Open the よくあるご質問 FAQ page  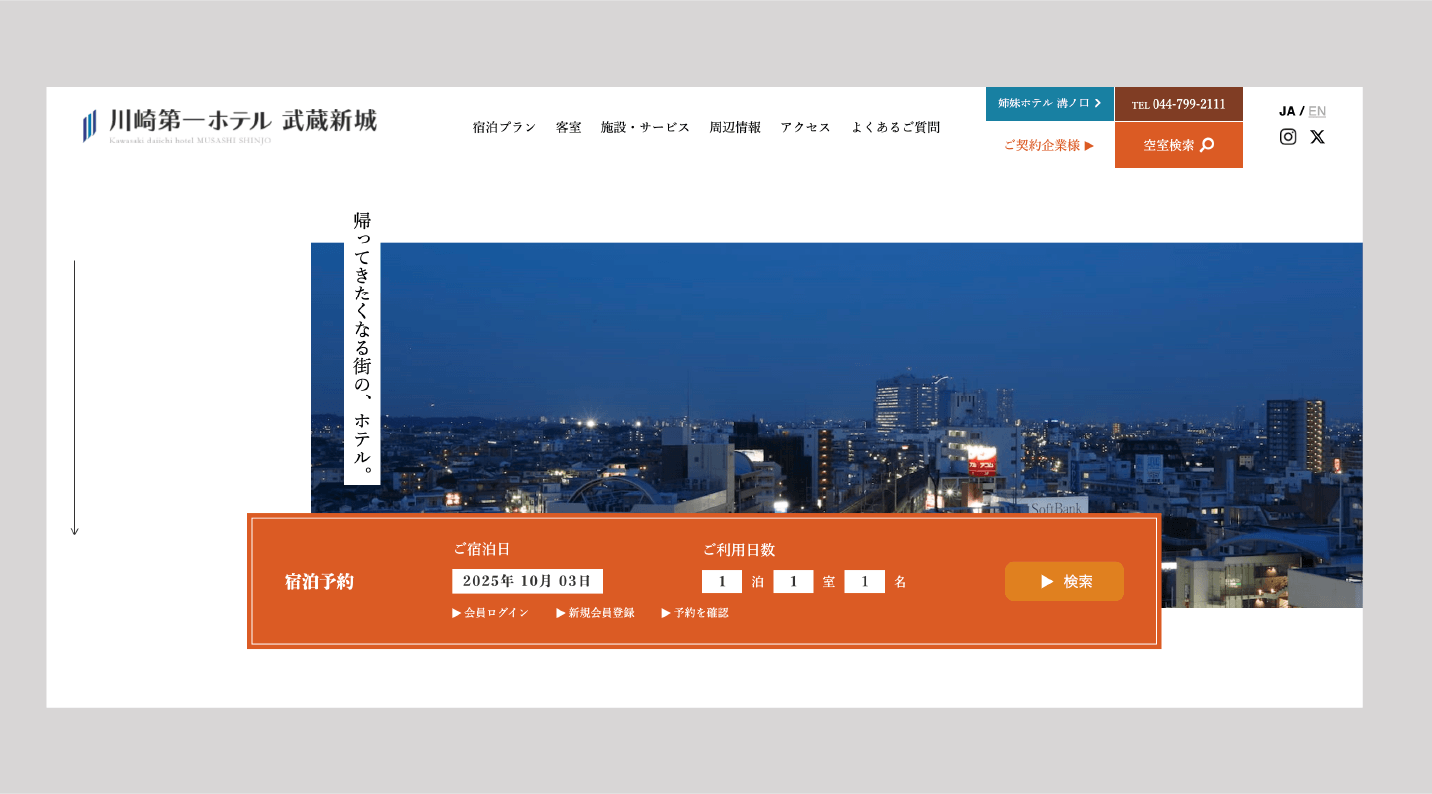895,127
